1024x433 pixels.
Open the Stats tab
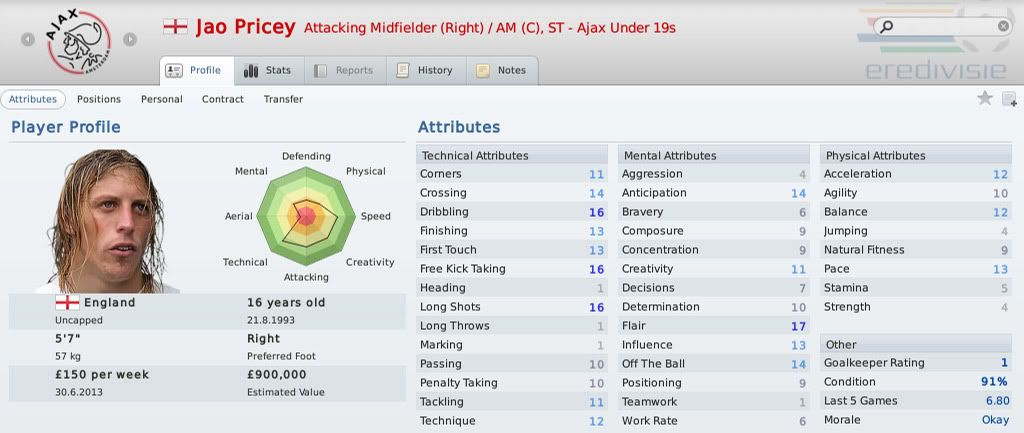[266, 71]
